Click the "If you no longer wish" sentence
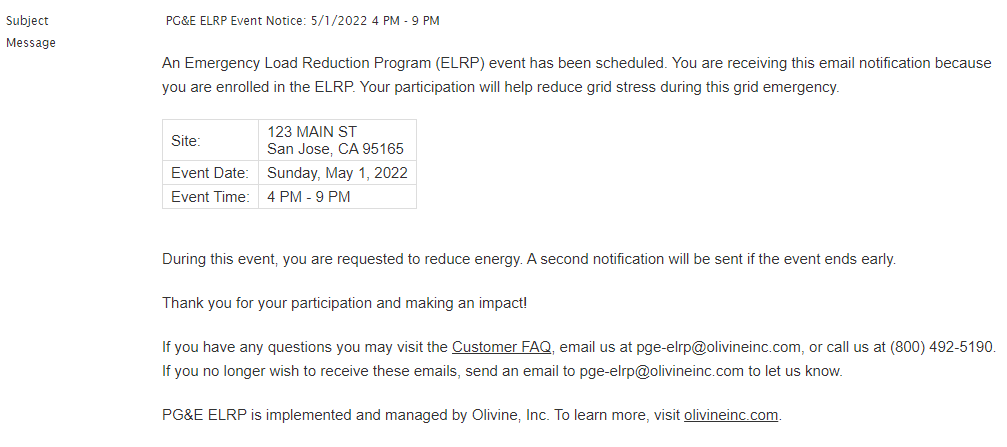This screenshot has width=1007, height=447. [502, 371]
